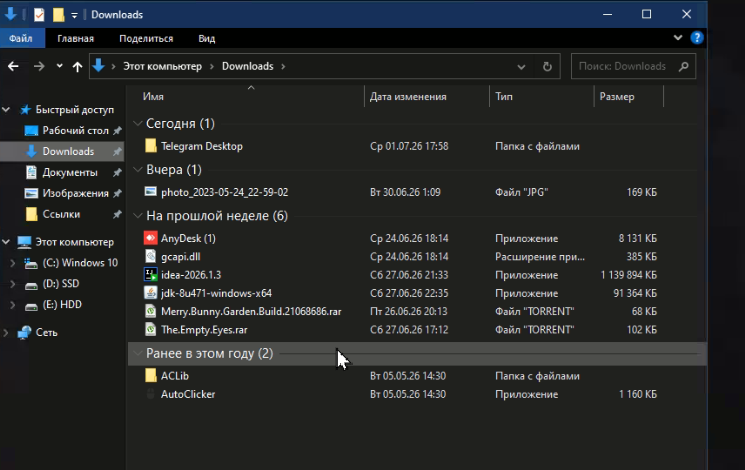
Task: Select the gcapi.dll file icon
Action: tap(151, 257)
